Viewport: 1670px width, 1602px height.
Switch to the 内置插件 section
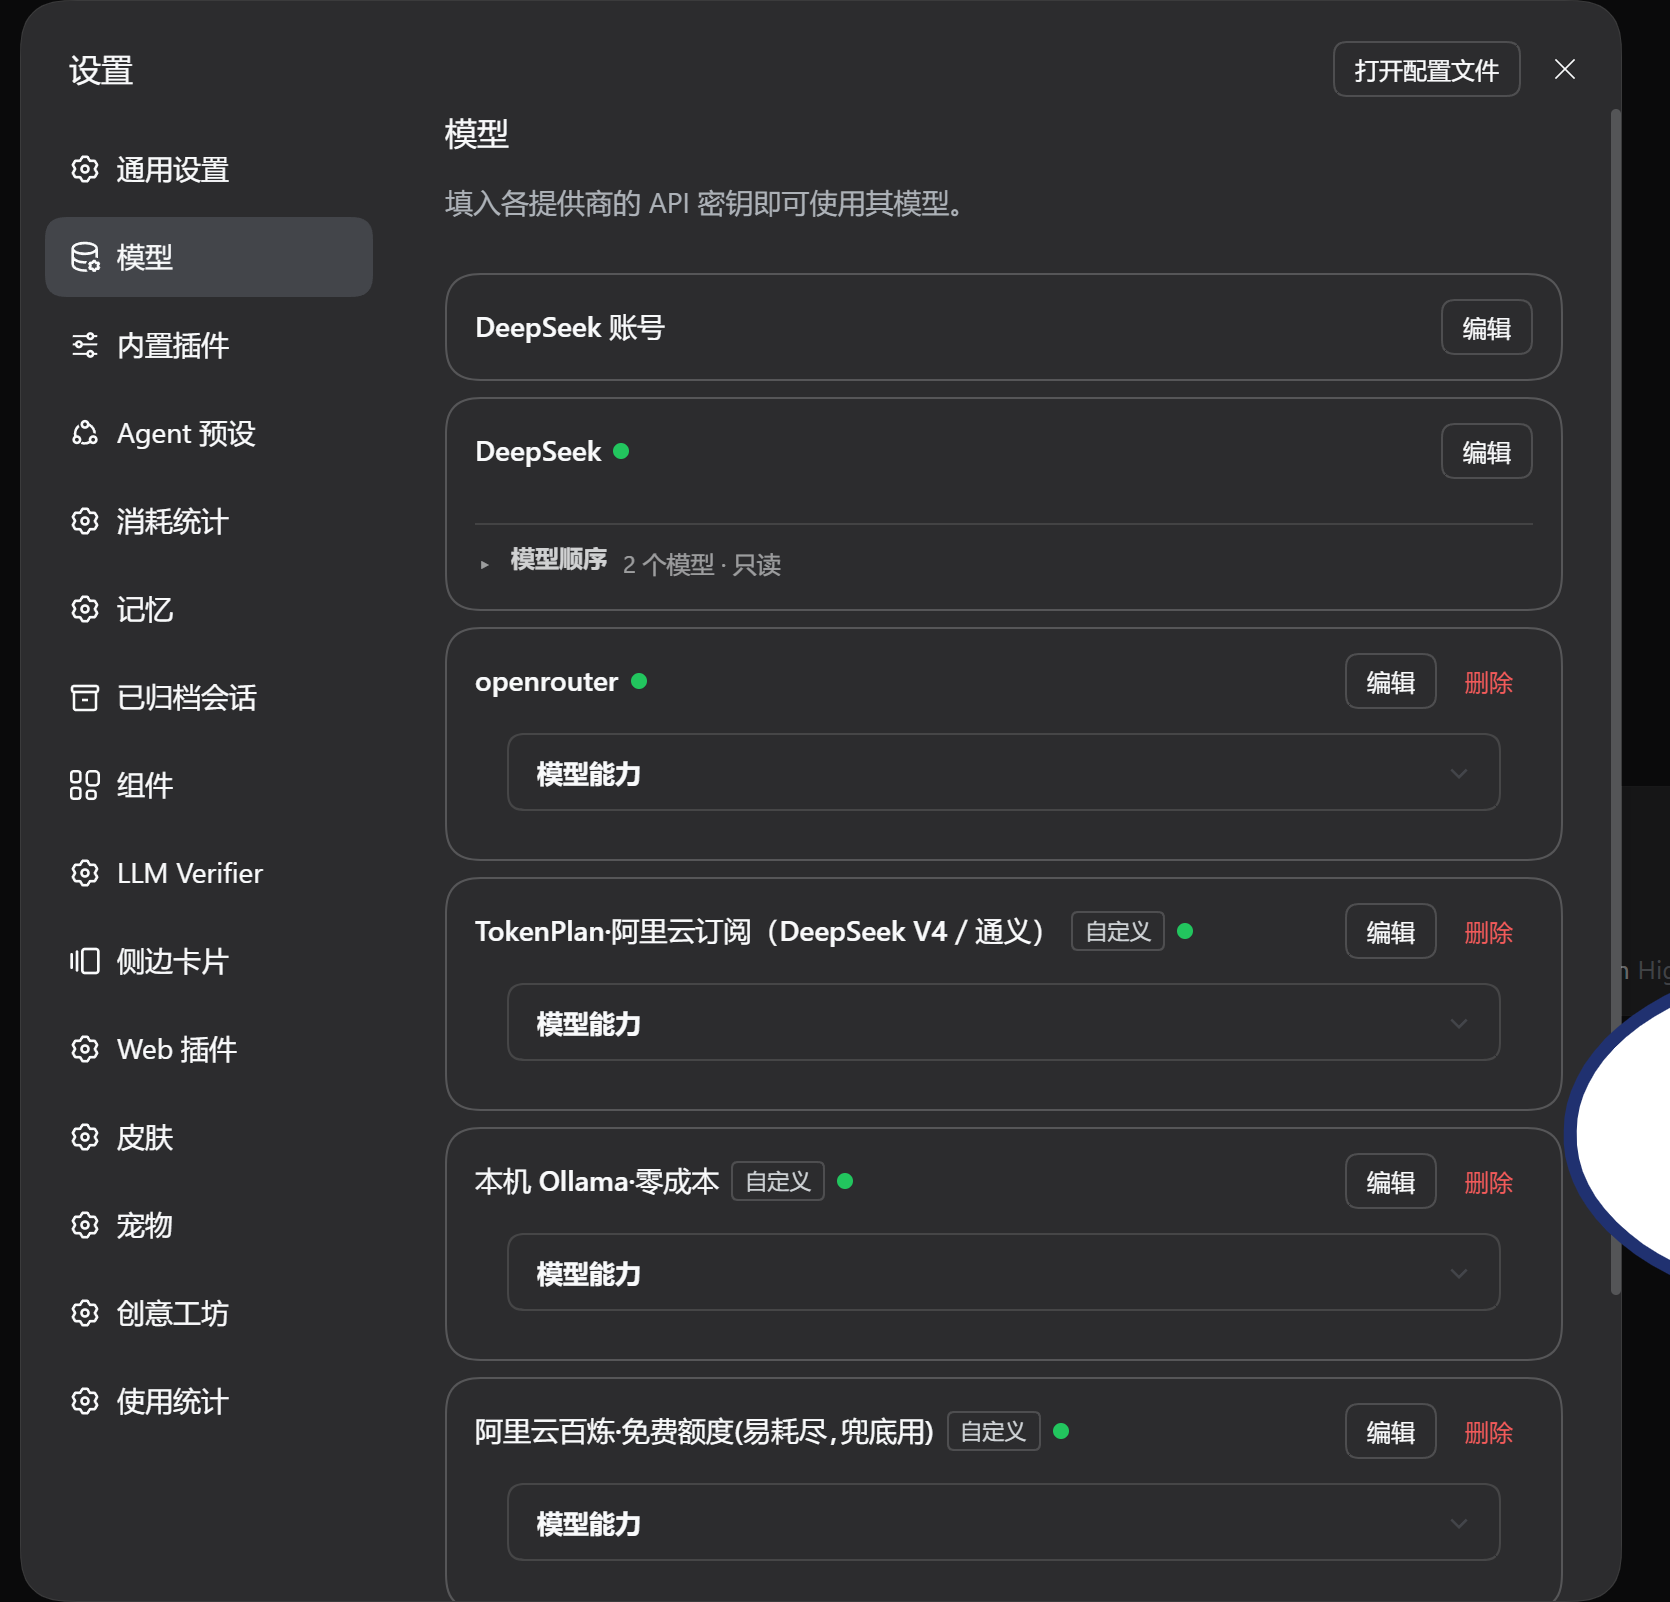[209, 345]
